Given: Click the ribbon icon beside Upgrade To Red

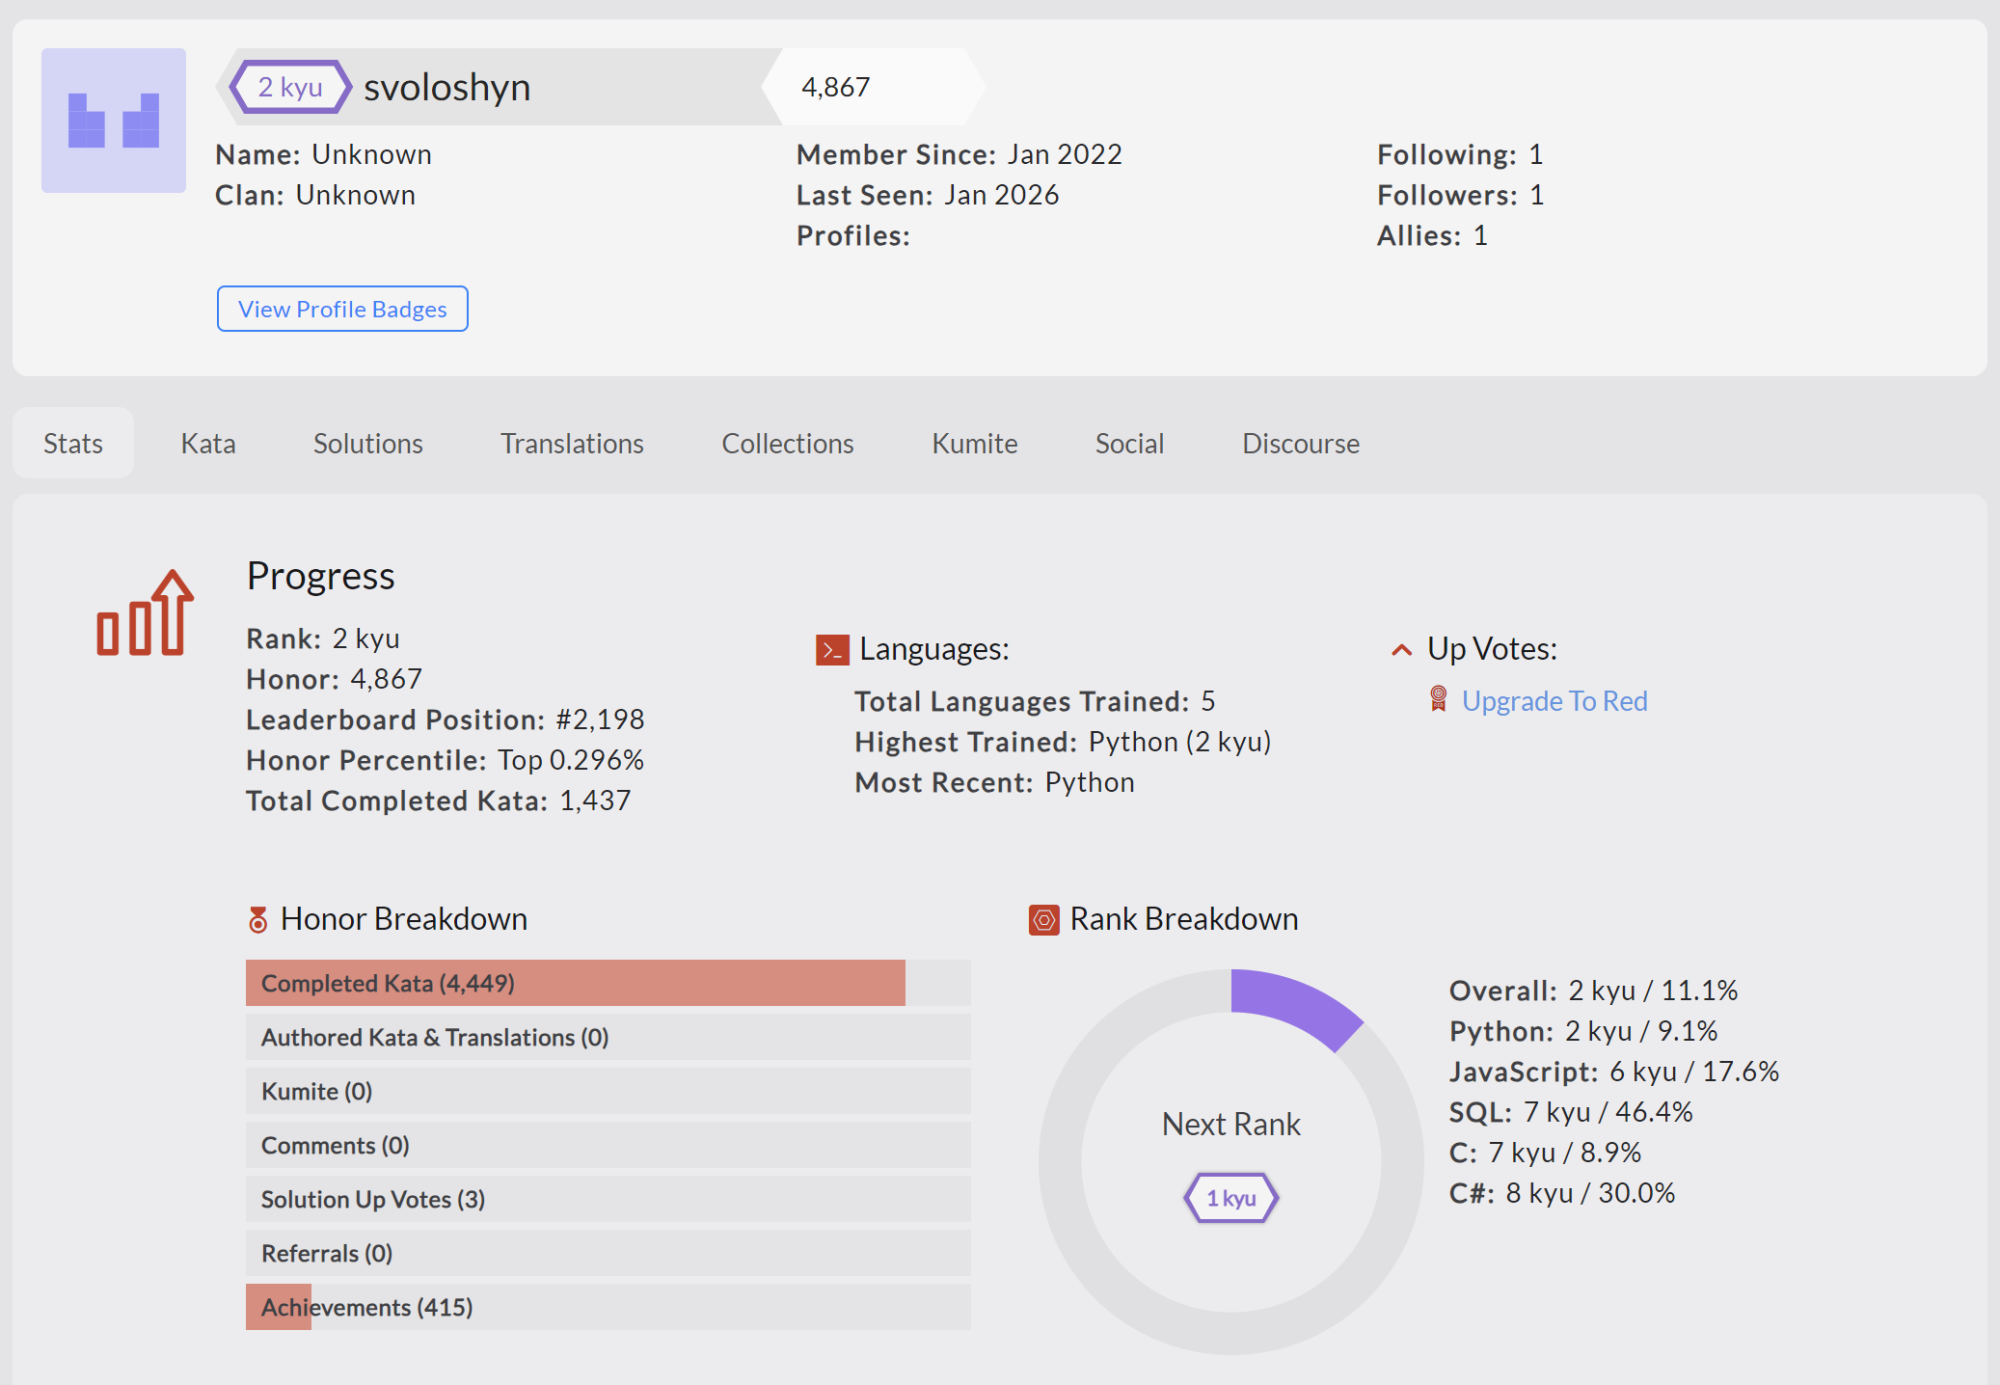Looking at the screenshot, I should (1438, 699).
